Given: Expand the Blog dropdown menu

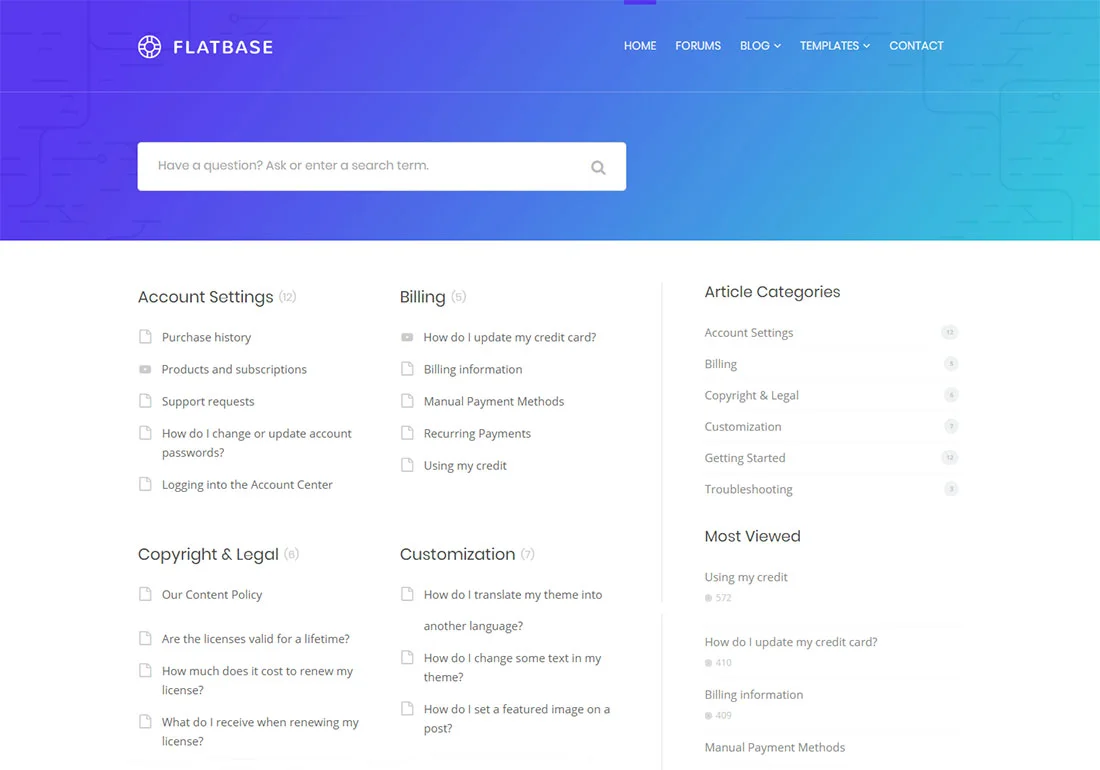Looking at the screenshot, I should point(760,46).
